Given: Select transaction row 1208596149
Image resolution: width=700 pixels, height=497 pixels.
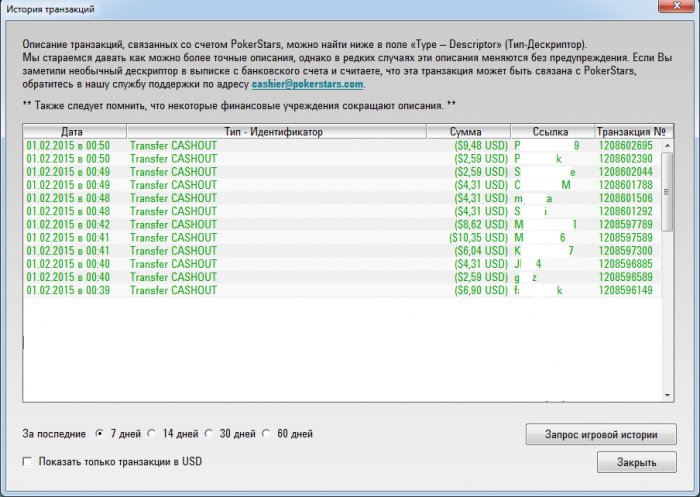Looking at the screenshot, I should tap(342, 290).
